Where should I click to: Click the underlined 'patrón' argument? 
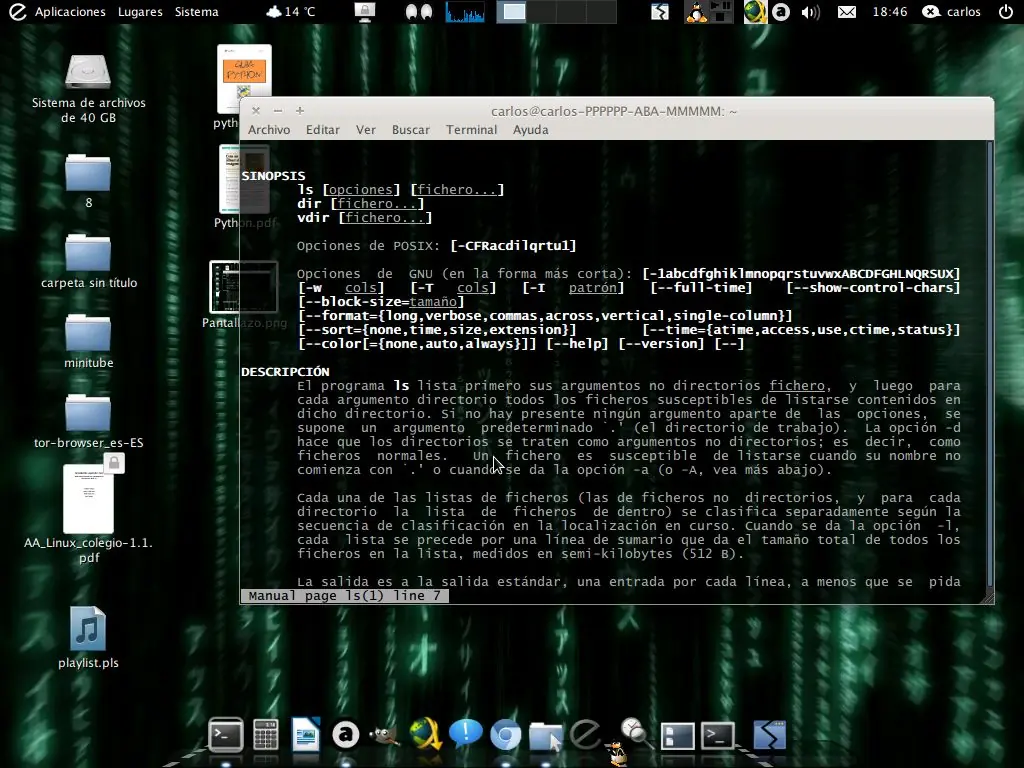click(592, 288)
